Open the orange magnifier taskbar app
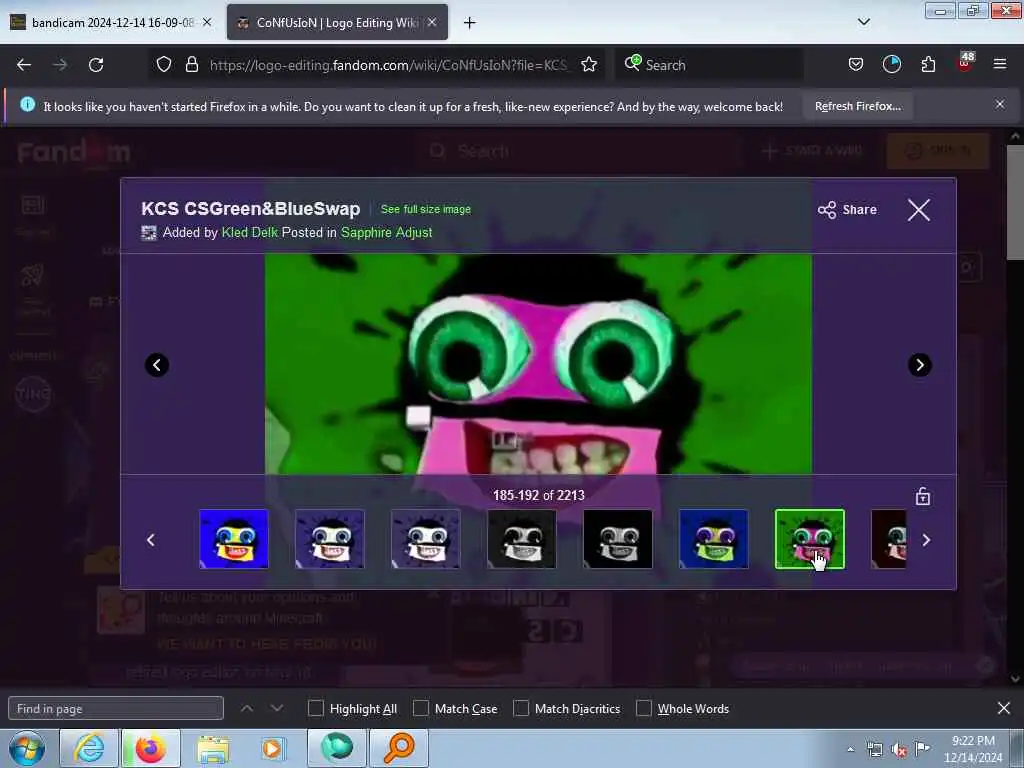Screen dimensions: 1024x768 399,748
